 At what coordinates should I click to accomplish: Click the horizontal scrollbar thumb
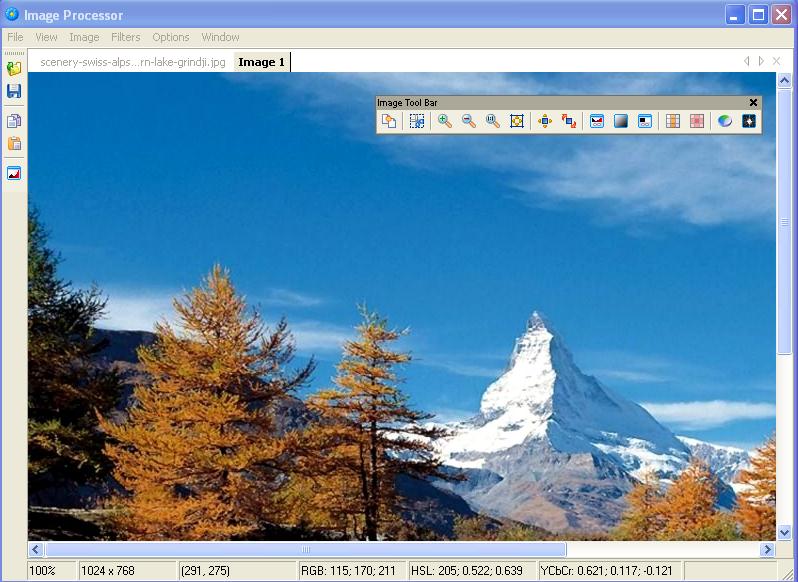coord(305,549)
